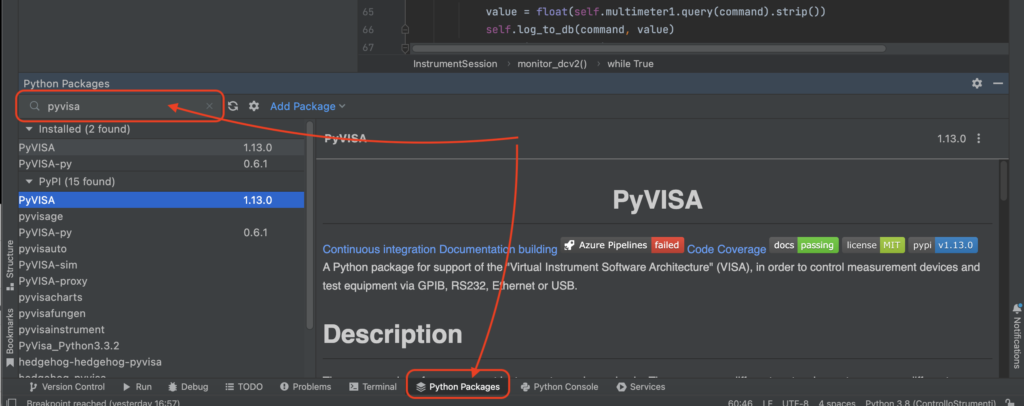Open the Run tool tab
Image resolution: width=1024 pixels, height=406 pixels.
click(x=136, y=386)
